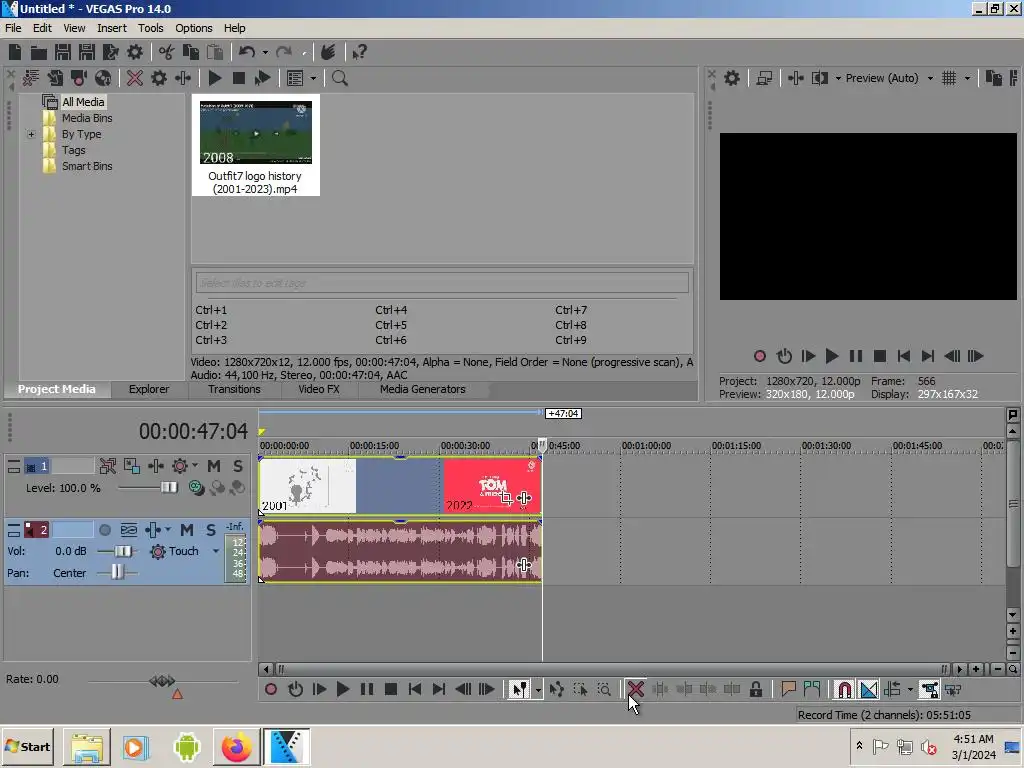This screenshot has height=768, width=1024.
Task: Play the project in Video Preview transport
Action: pyautogui.click(x=831, y=356)
